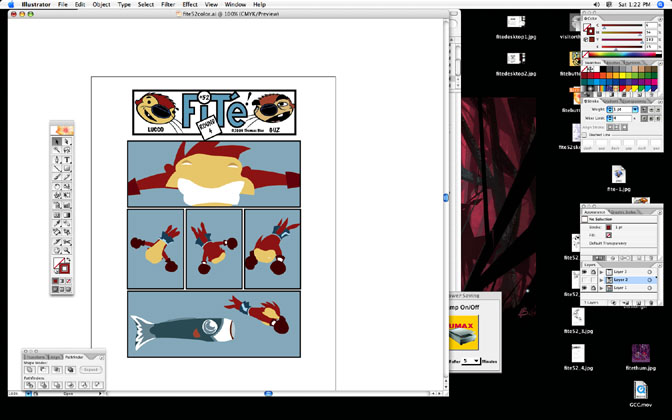
Task: Toggle lock icon on Layer 1
Action: 593,288
